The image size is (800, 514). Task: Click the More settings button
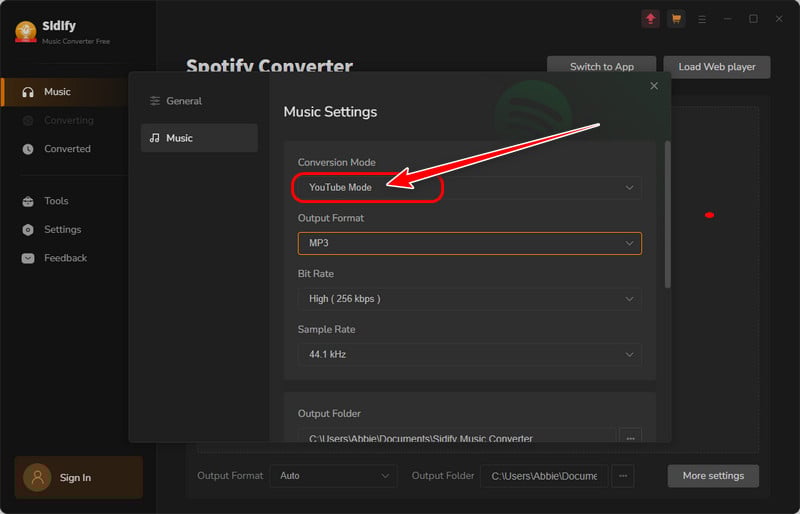[713, 476]
